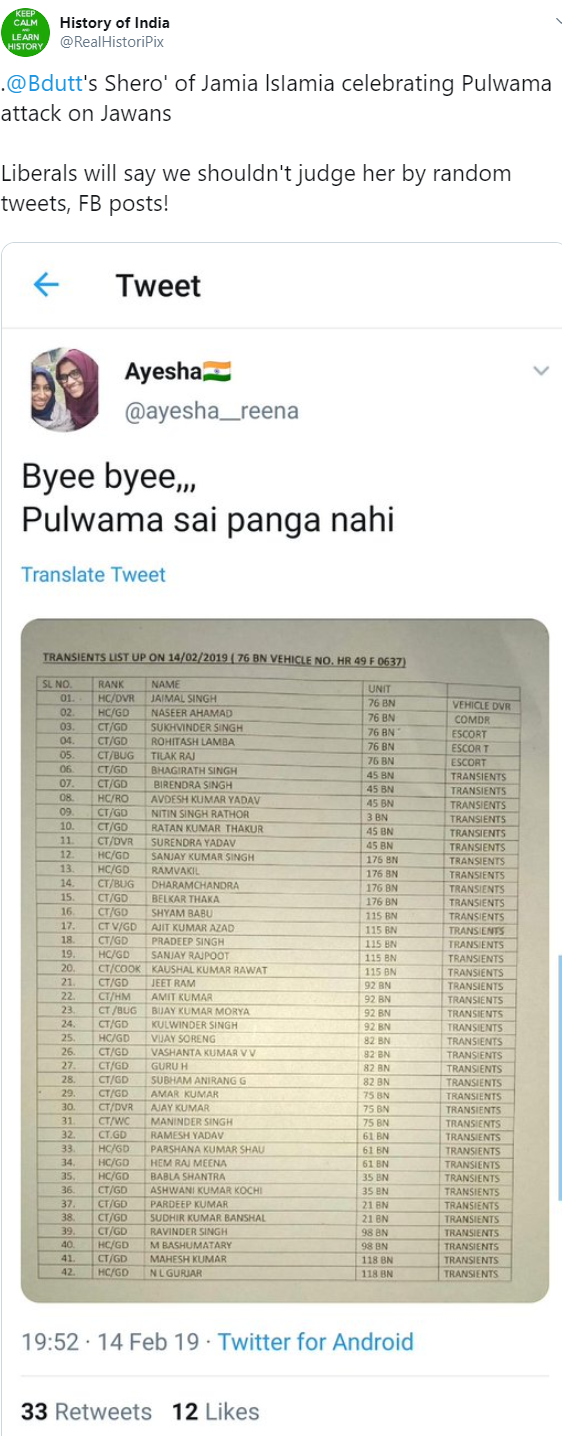Visit the @ayesha__reena handle
The width and height of the screenshot is (562, 1436).
pyautogui.click(x=211, y=411)
